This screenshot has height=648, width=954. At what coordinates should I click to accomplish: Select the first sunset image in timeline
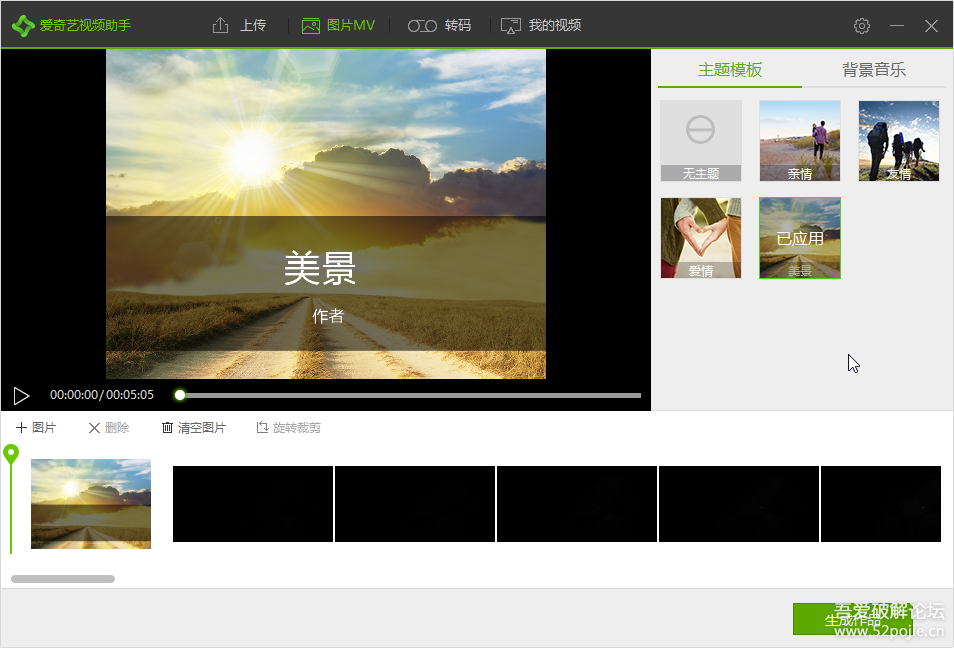91,504
